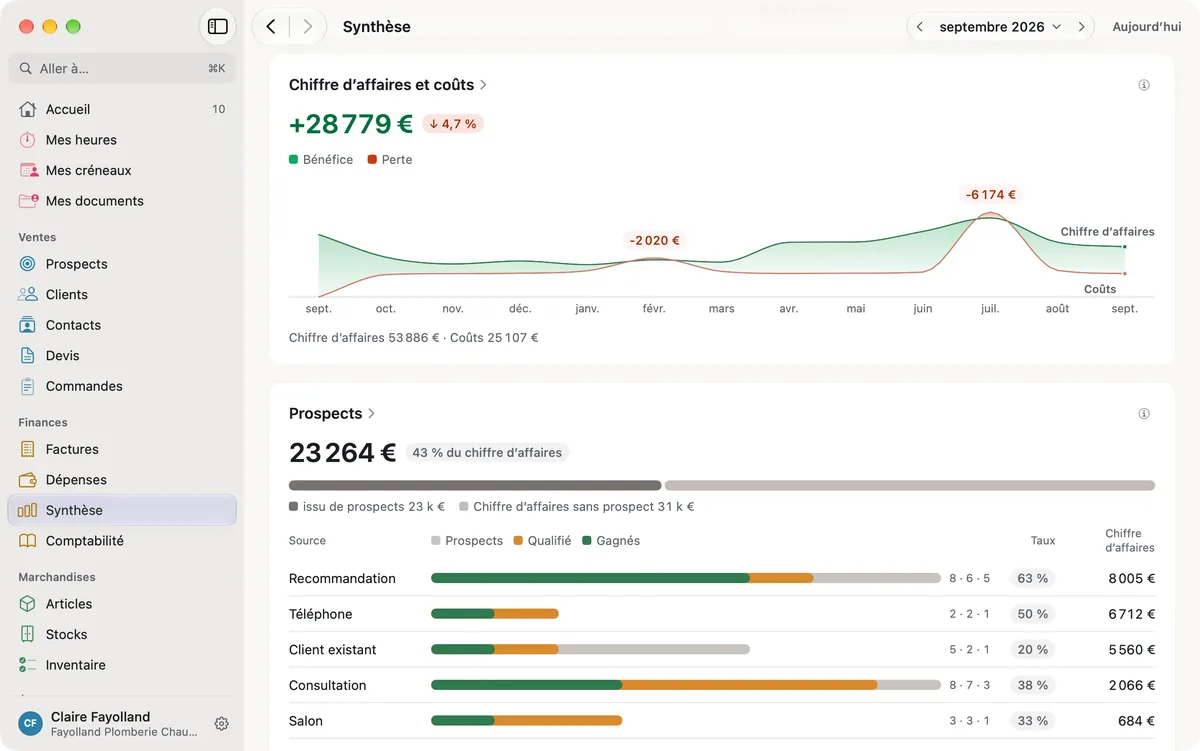Click the 6 712 € revenue value
This screenshot has height=751, width=1200.
coord(1131,614)
